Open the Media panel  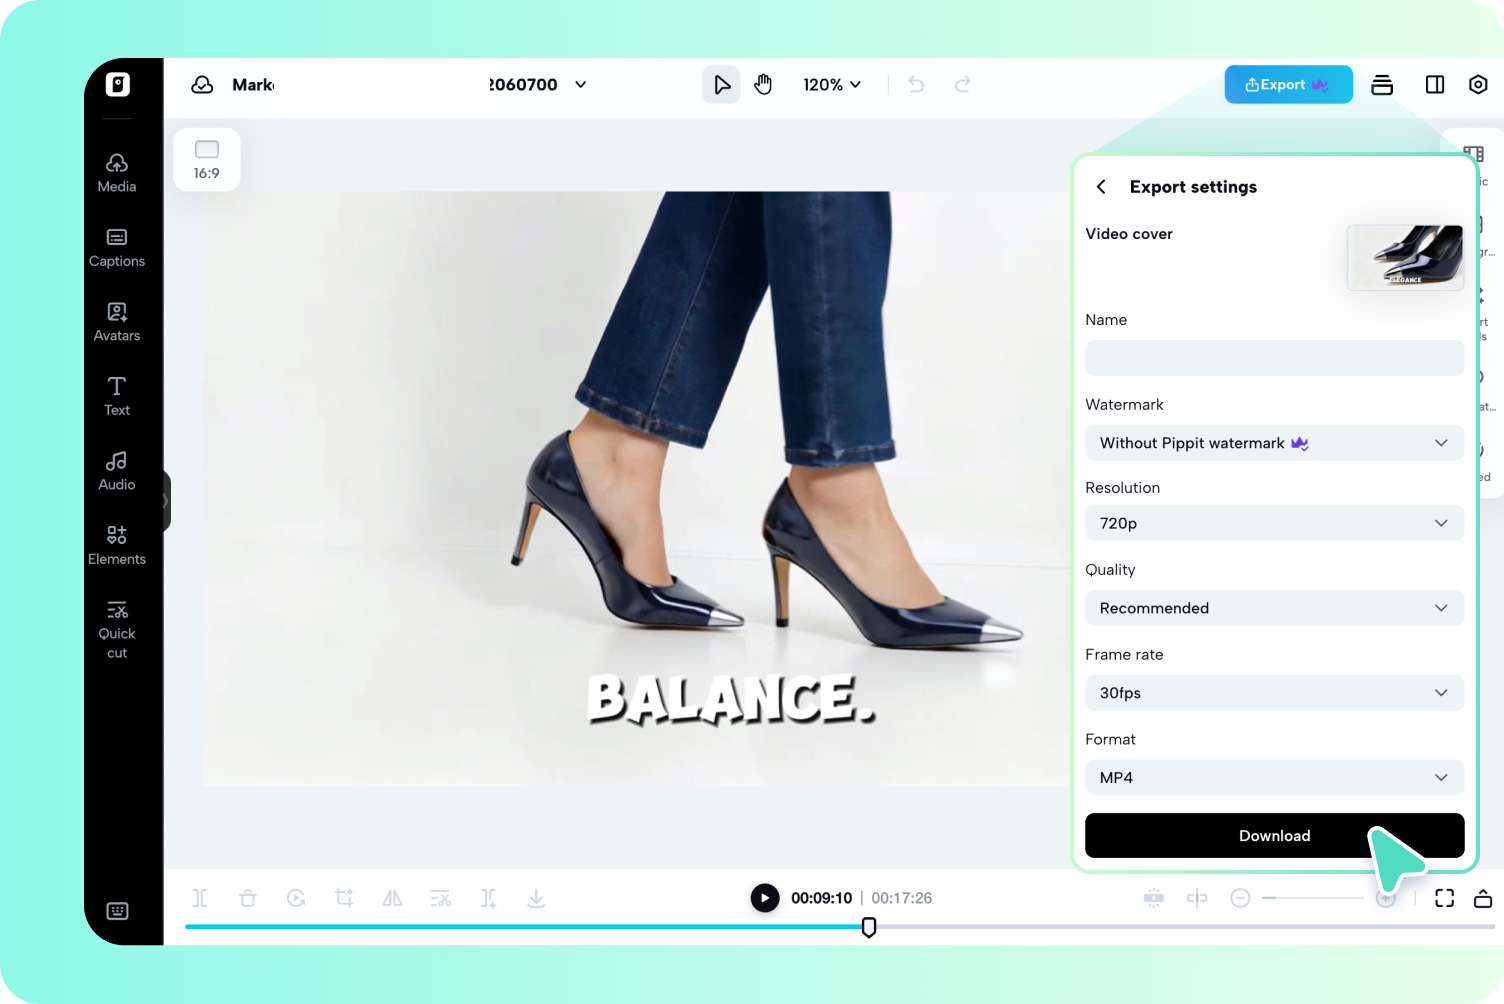(117, 173)
